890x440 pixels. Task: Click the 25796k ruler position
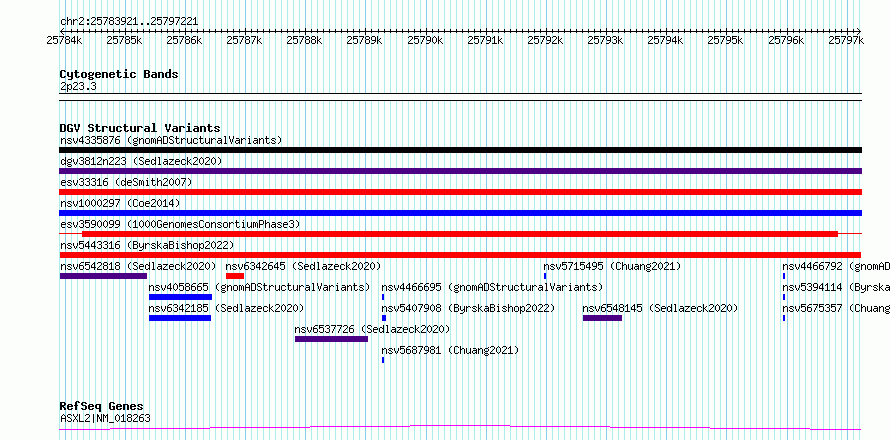786,40
